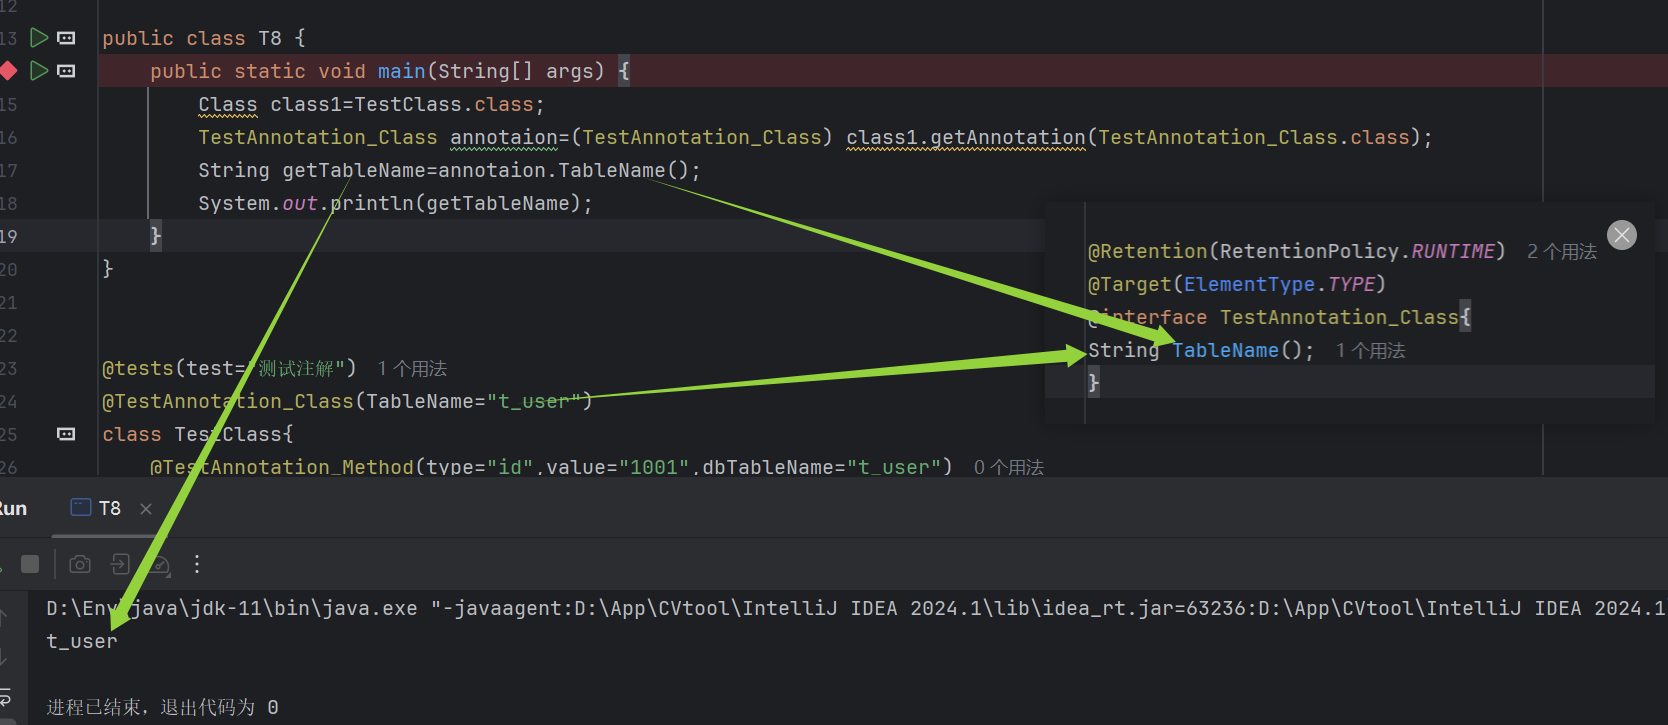Click 'getTableName' argument inside println
The width and height of the screenshot is (1668, 725).
pyautogui.click(x=498, y=203)
